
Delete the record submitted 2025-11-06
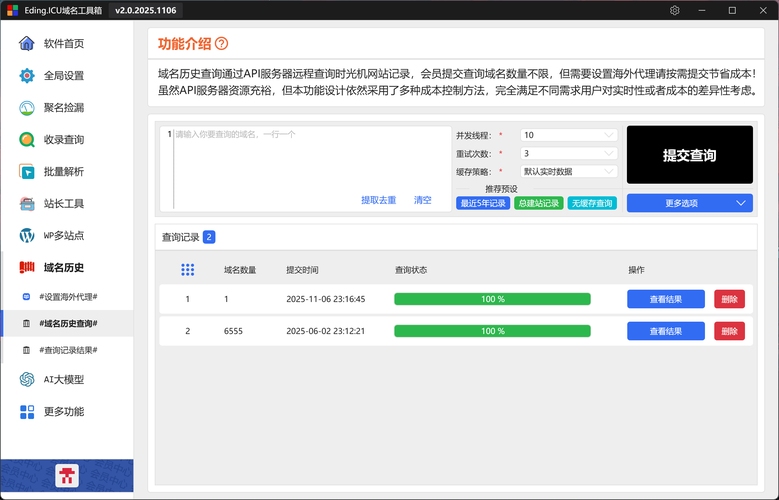[x=729, y=299]
